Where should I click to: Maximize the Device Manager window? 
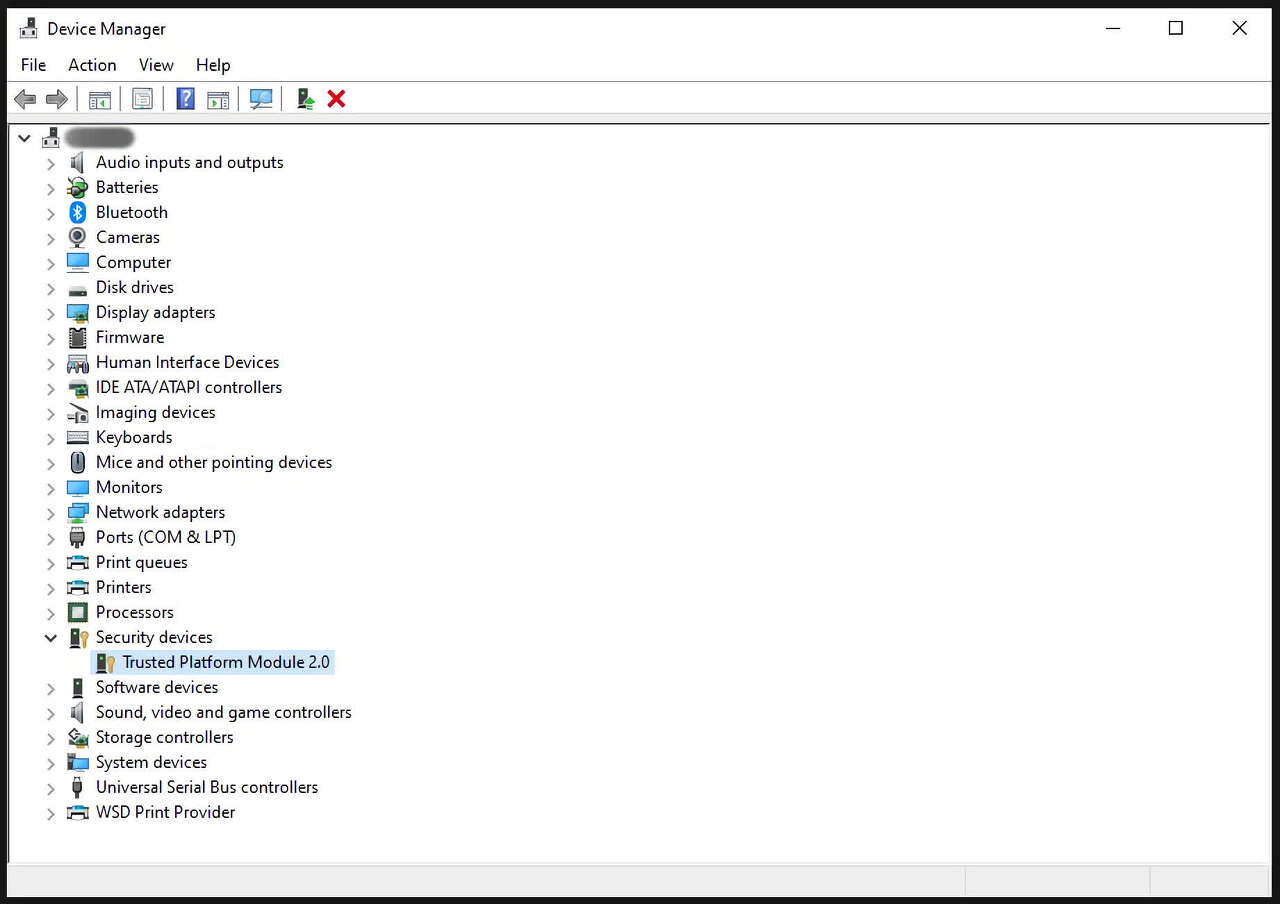point(1176,28)
